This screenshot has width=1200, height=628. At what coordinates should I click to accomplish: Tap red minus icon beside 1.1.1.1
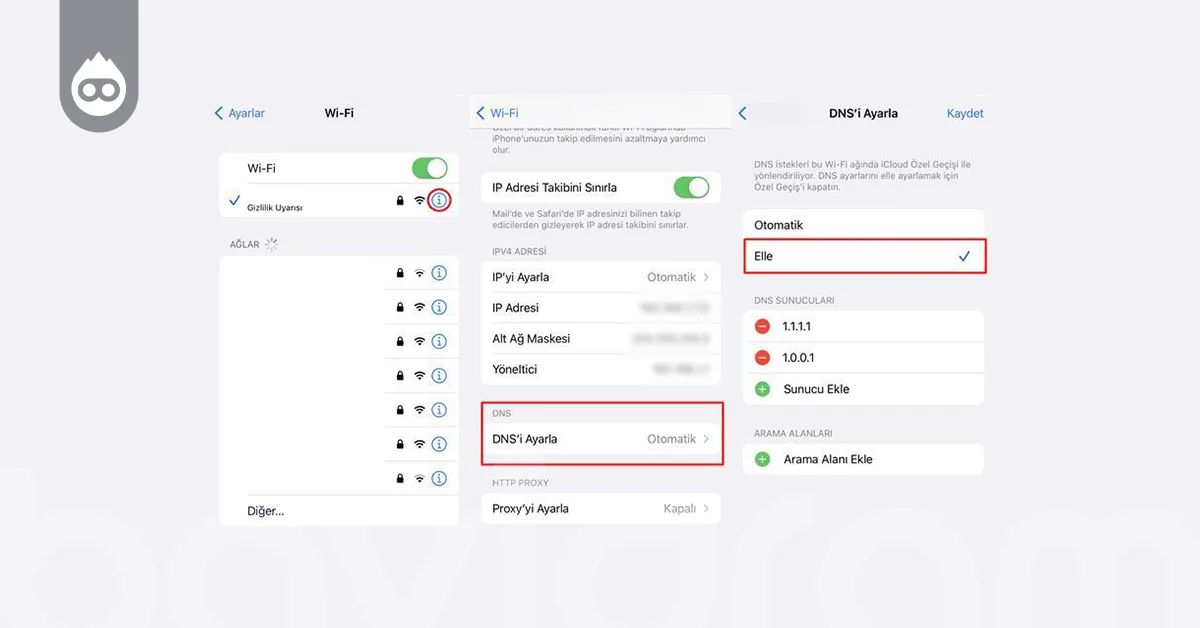(762, 327)
